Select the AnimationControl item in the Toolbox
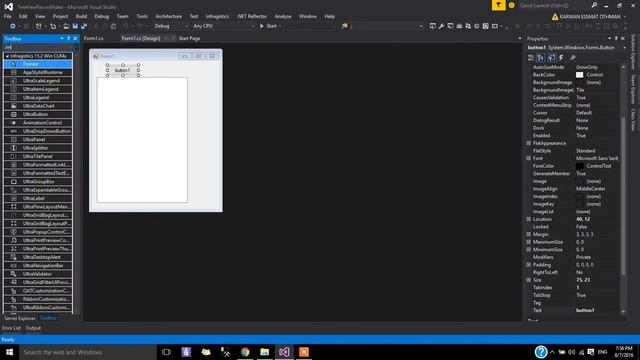 tap(38, 123)
